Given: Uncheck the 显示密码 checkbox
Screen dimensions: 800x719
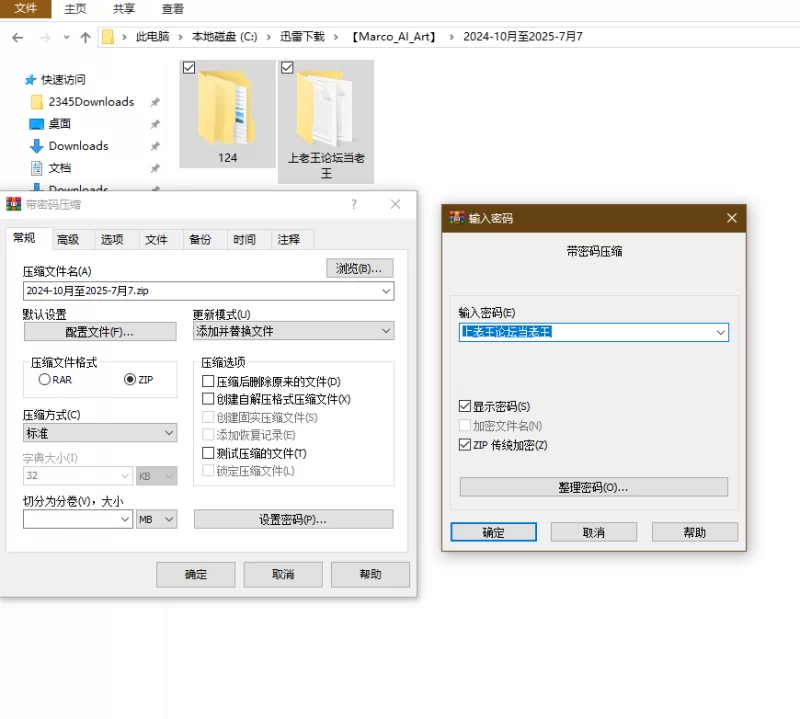Looking at the screenshot, I should 464,406.
